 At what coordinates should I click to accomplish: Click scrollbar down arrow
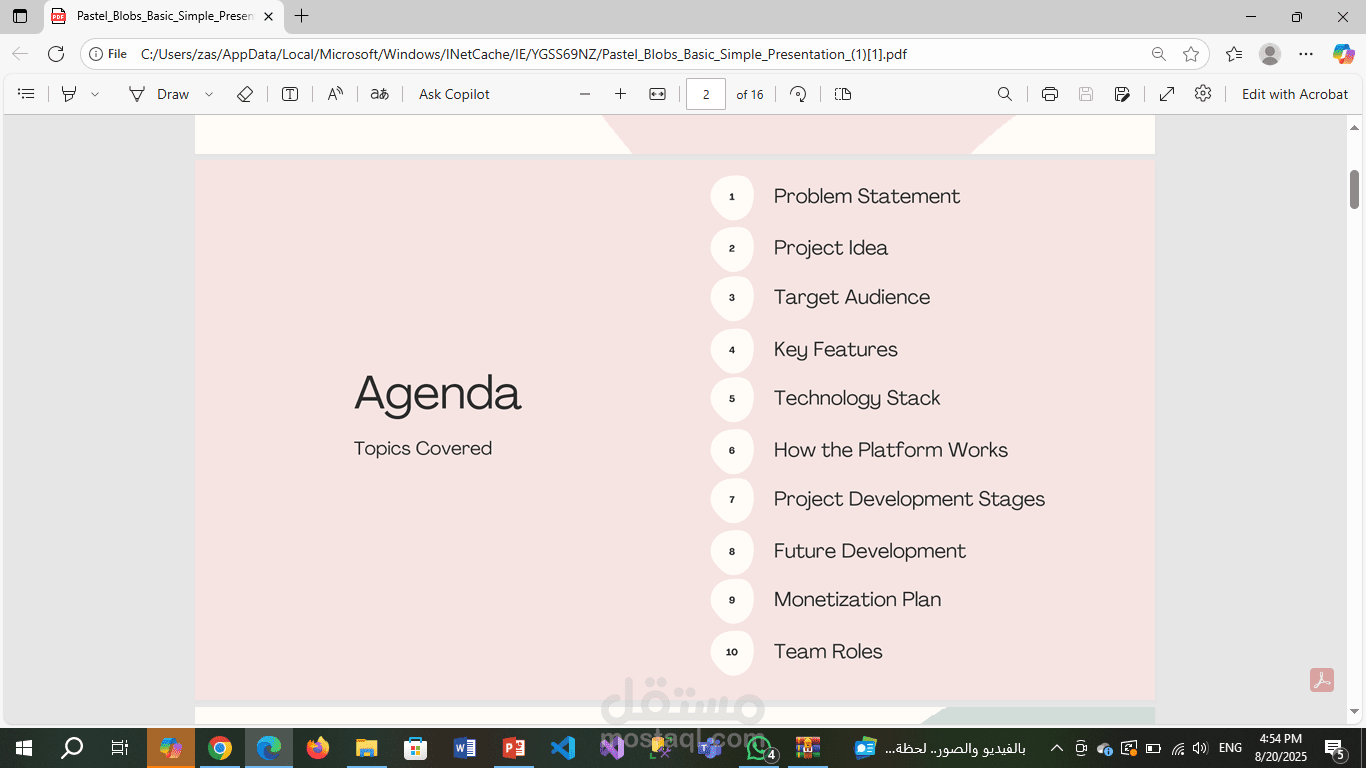tap(1355, 711)
